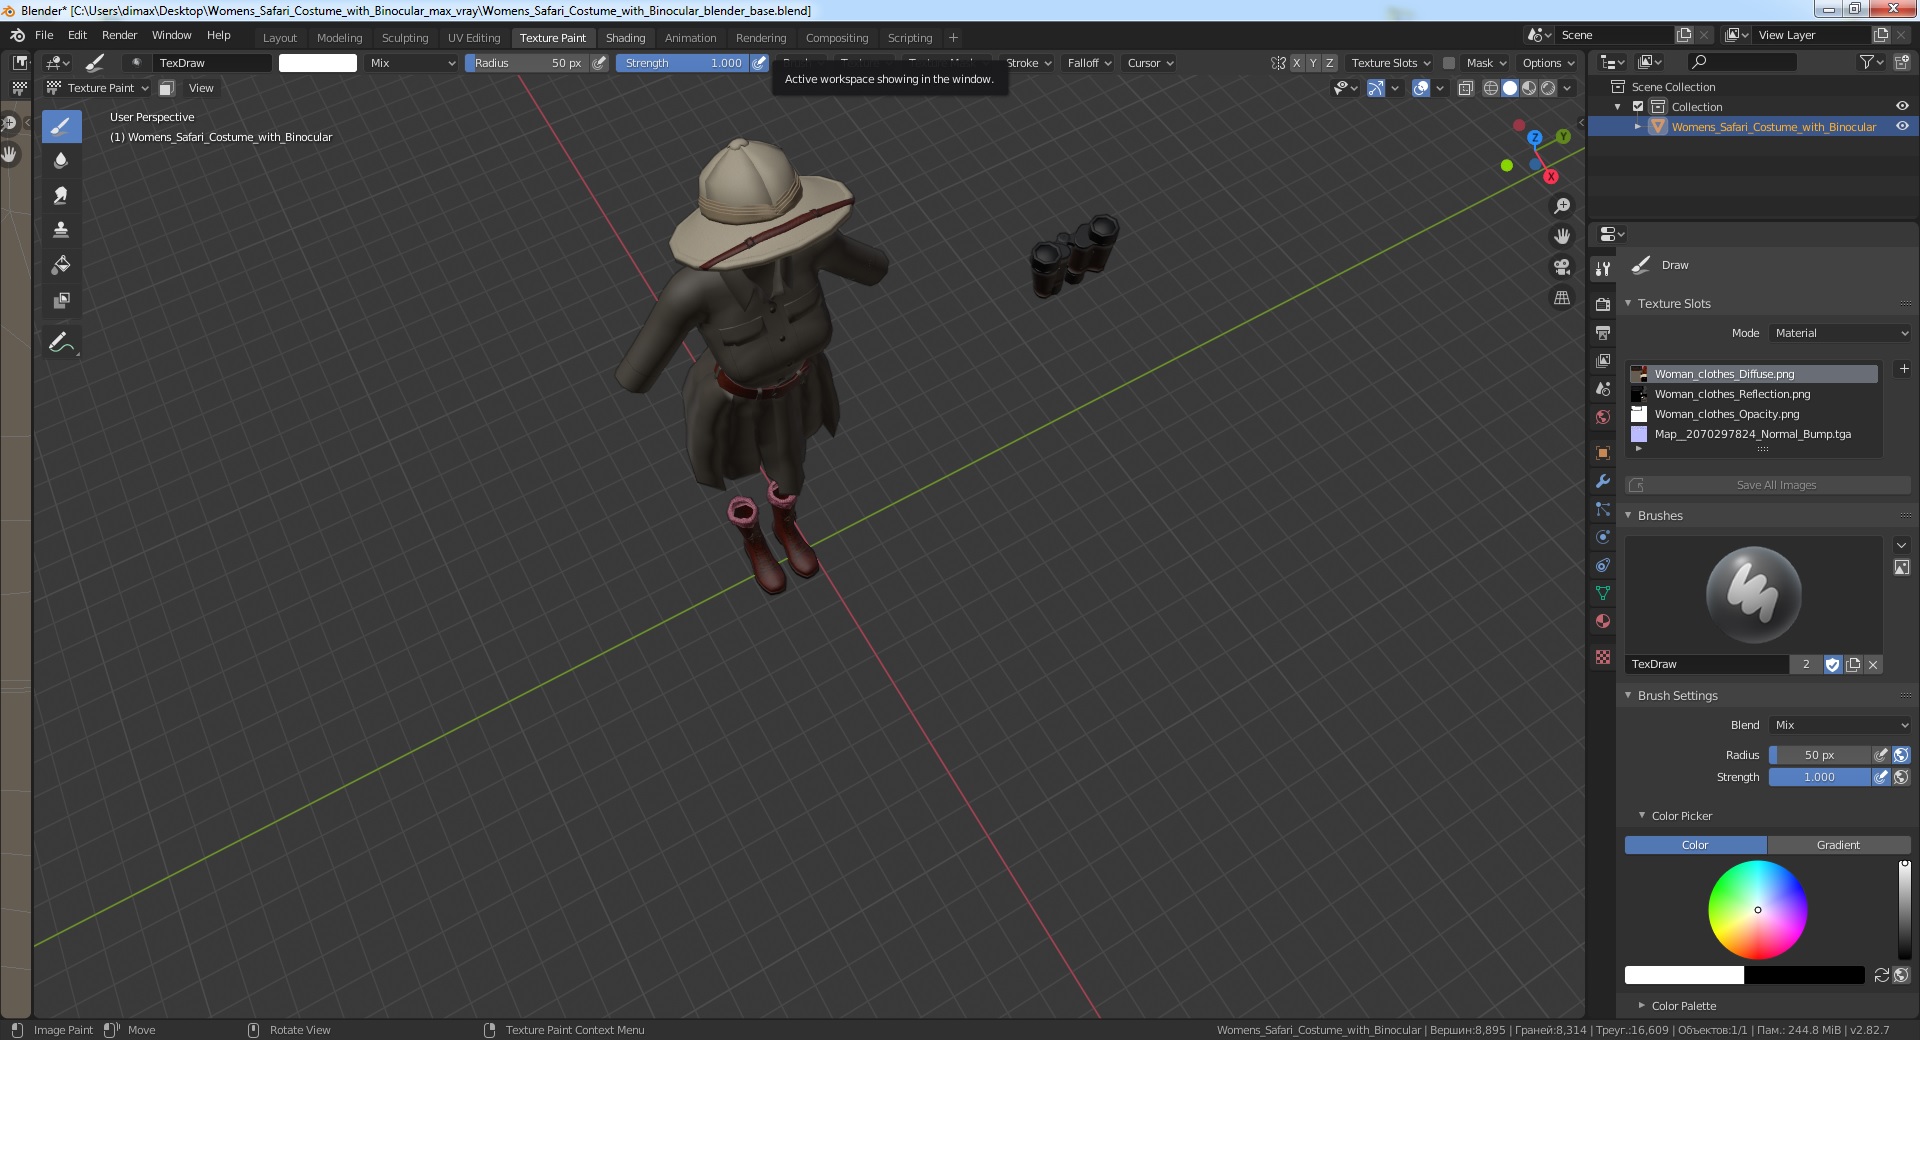Click viewport zoom magnifier icon

pos(1561,206)
